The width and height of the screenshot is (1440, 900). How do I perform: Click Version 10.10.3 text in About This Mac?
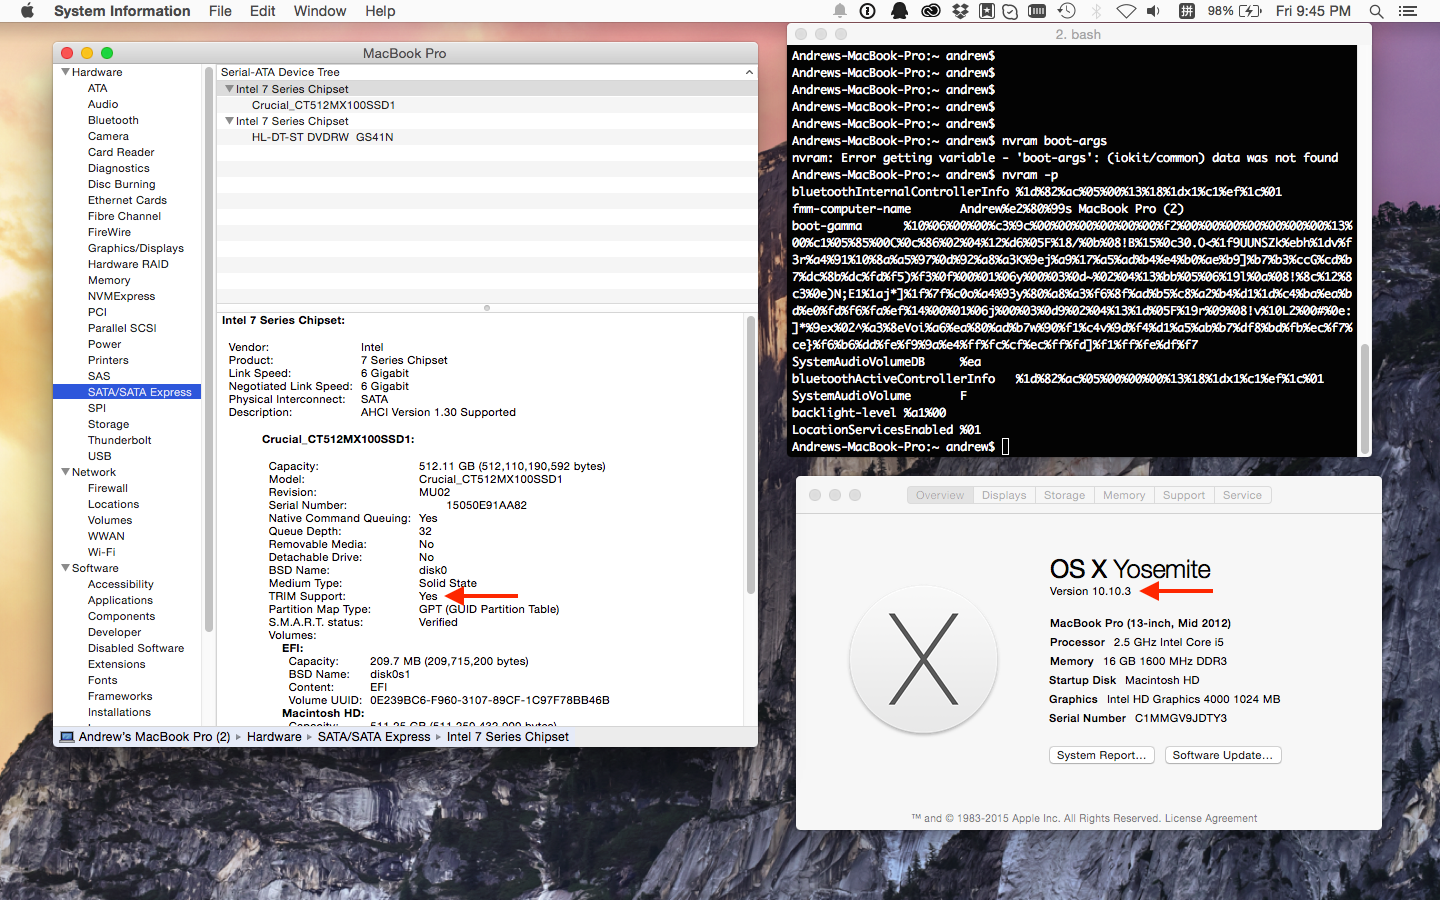pyautogui.click(x=1090, y=591)
